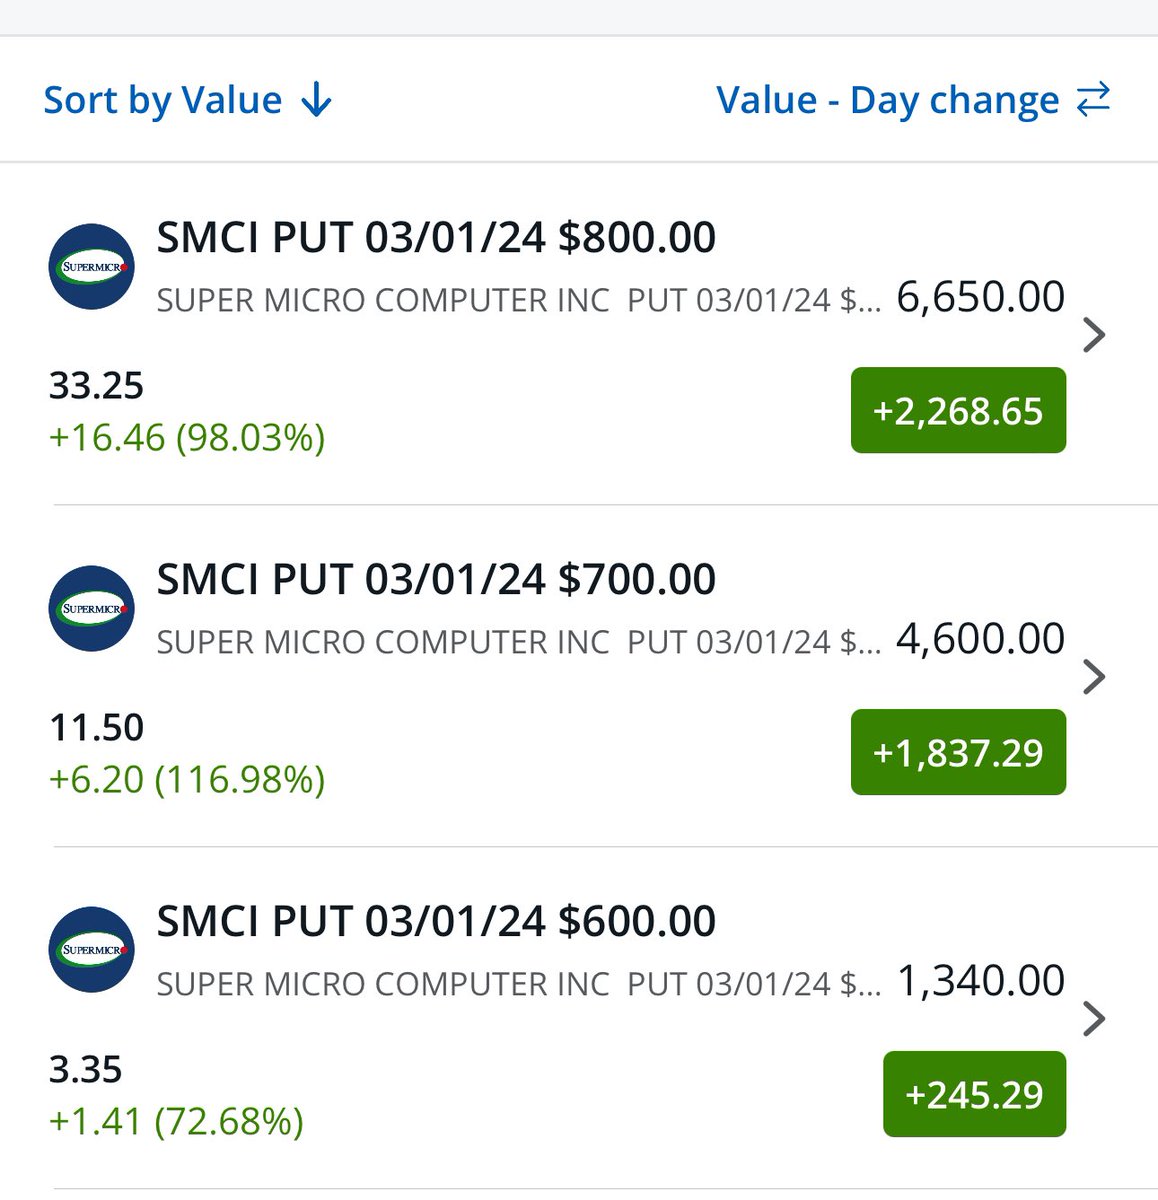
Task: Open the Sort by Value menu
Action: pos(188,100)
